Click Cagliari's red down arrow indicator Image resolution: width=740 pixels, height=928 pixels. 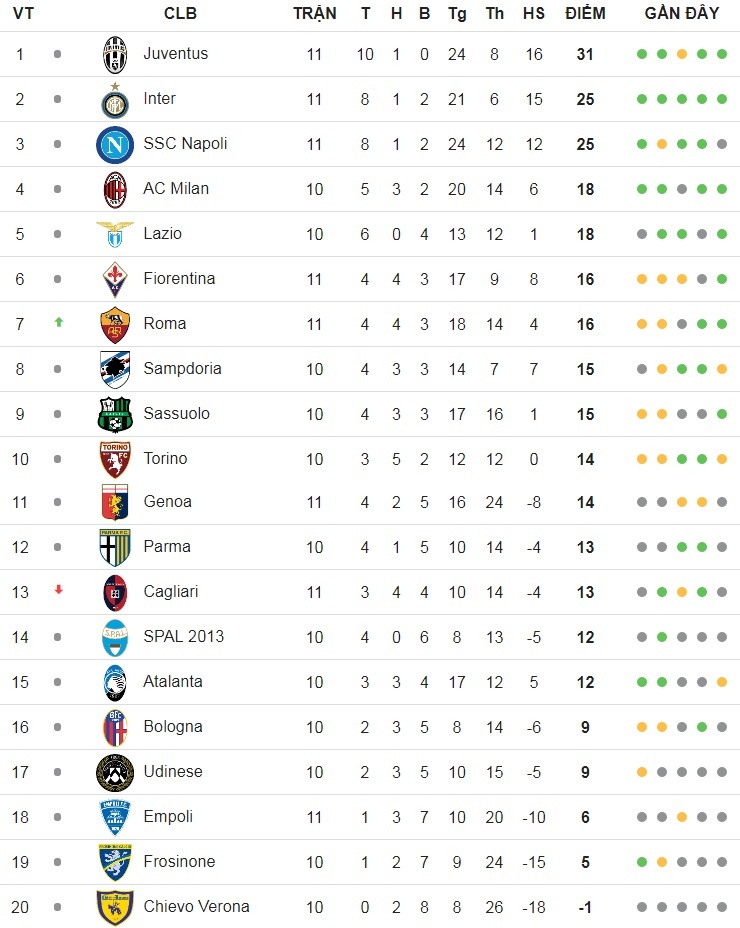coord(58,590)
